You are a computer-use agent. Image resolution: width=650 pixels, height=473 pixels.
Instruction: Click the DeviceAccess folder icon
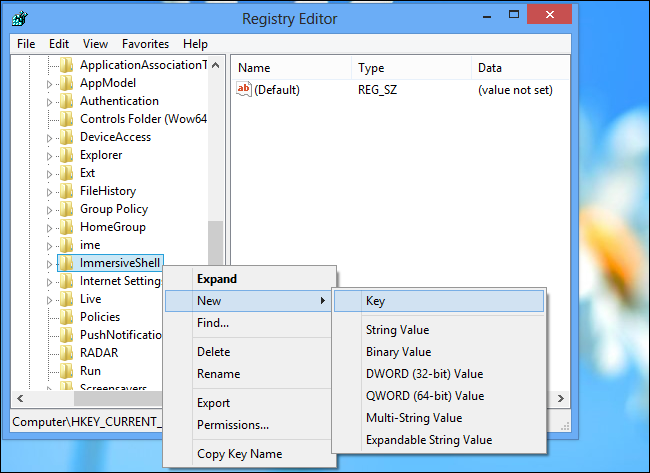pyautogui.click(x=66, y=137)
